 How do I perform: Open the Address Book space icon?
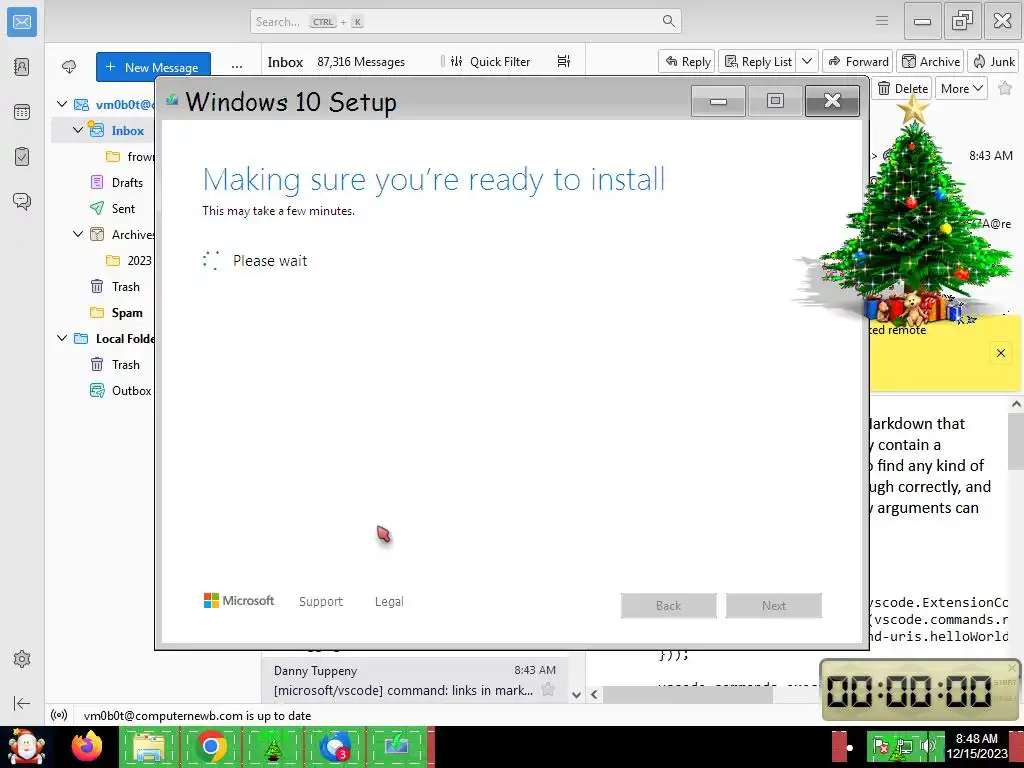[22, 67]
